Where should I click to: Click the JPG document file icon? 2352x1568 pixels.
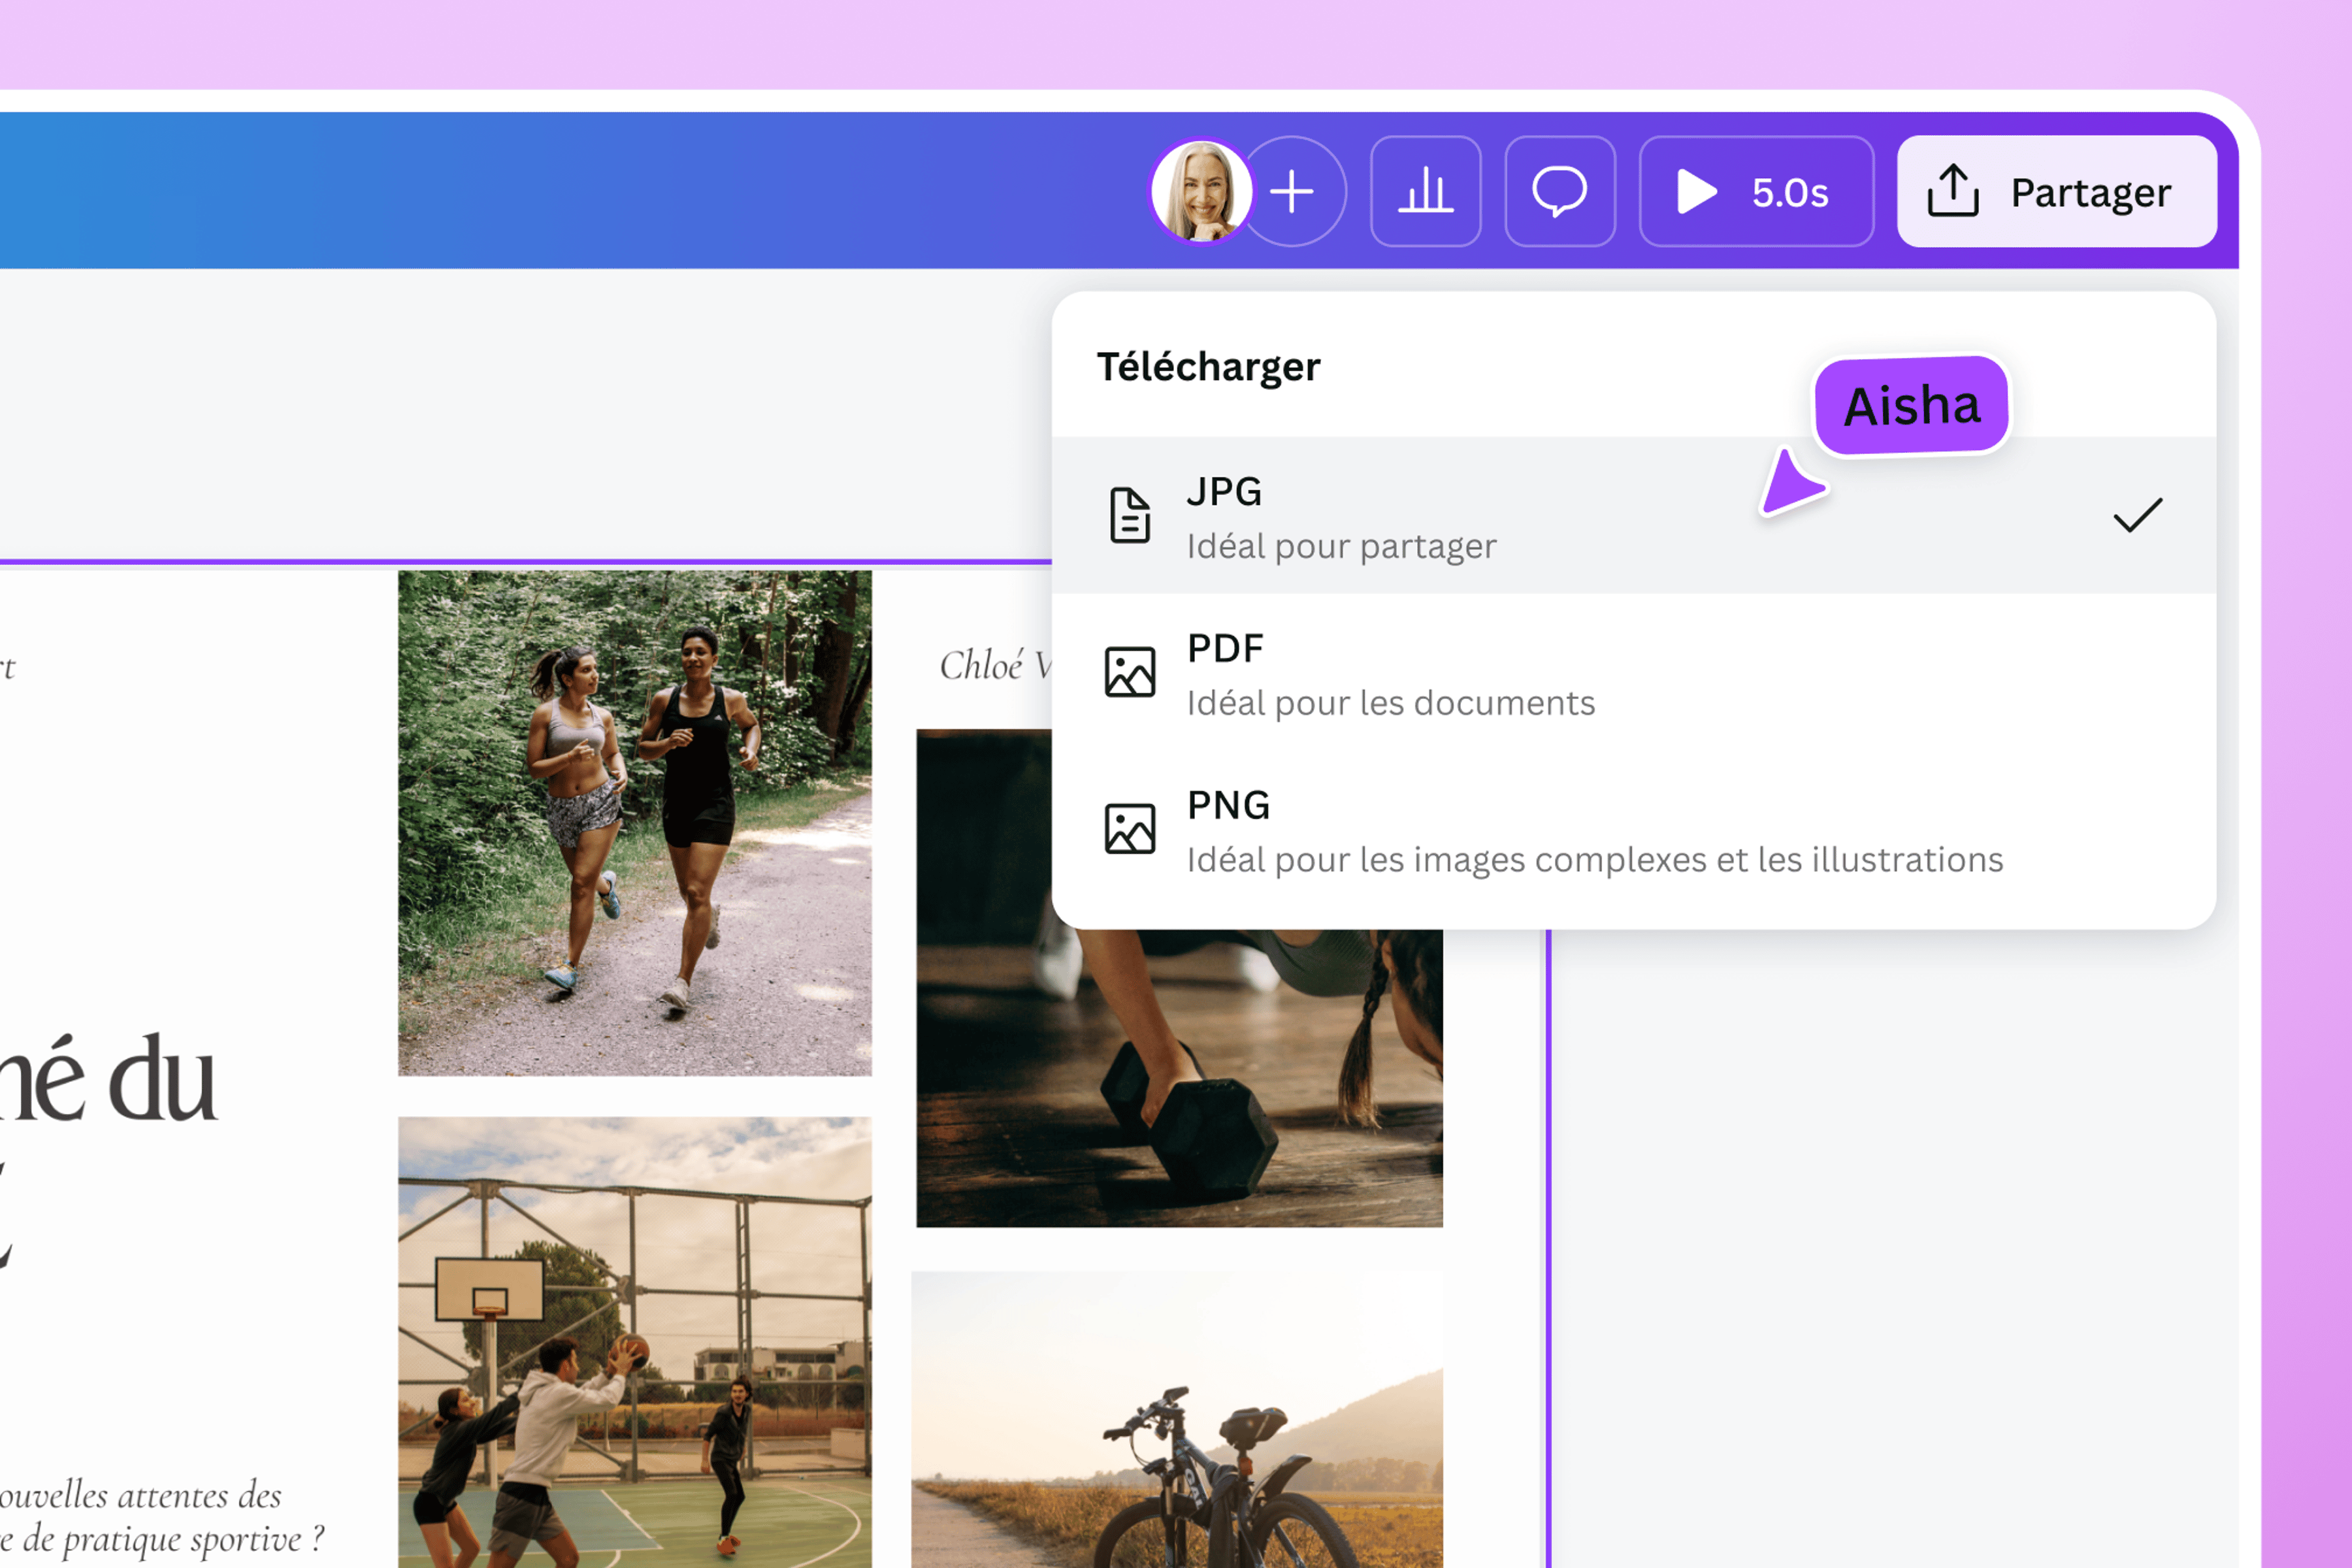[1130, 516]
